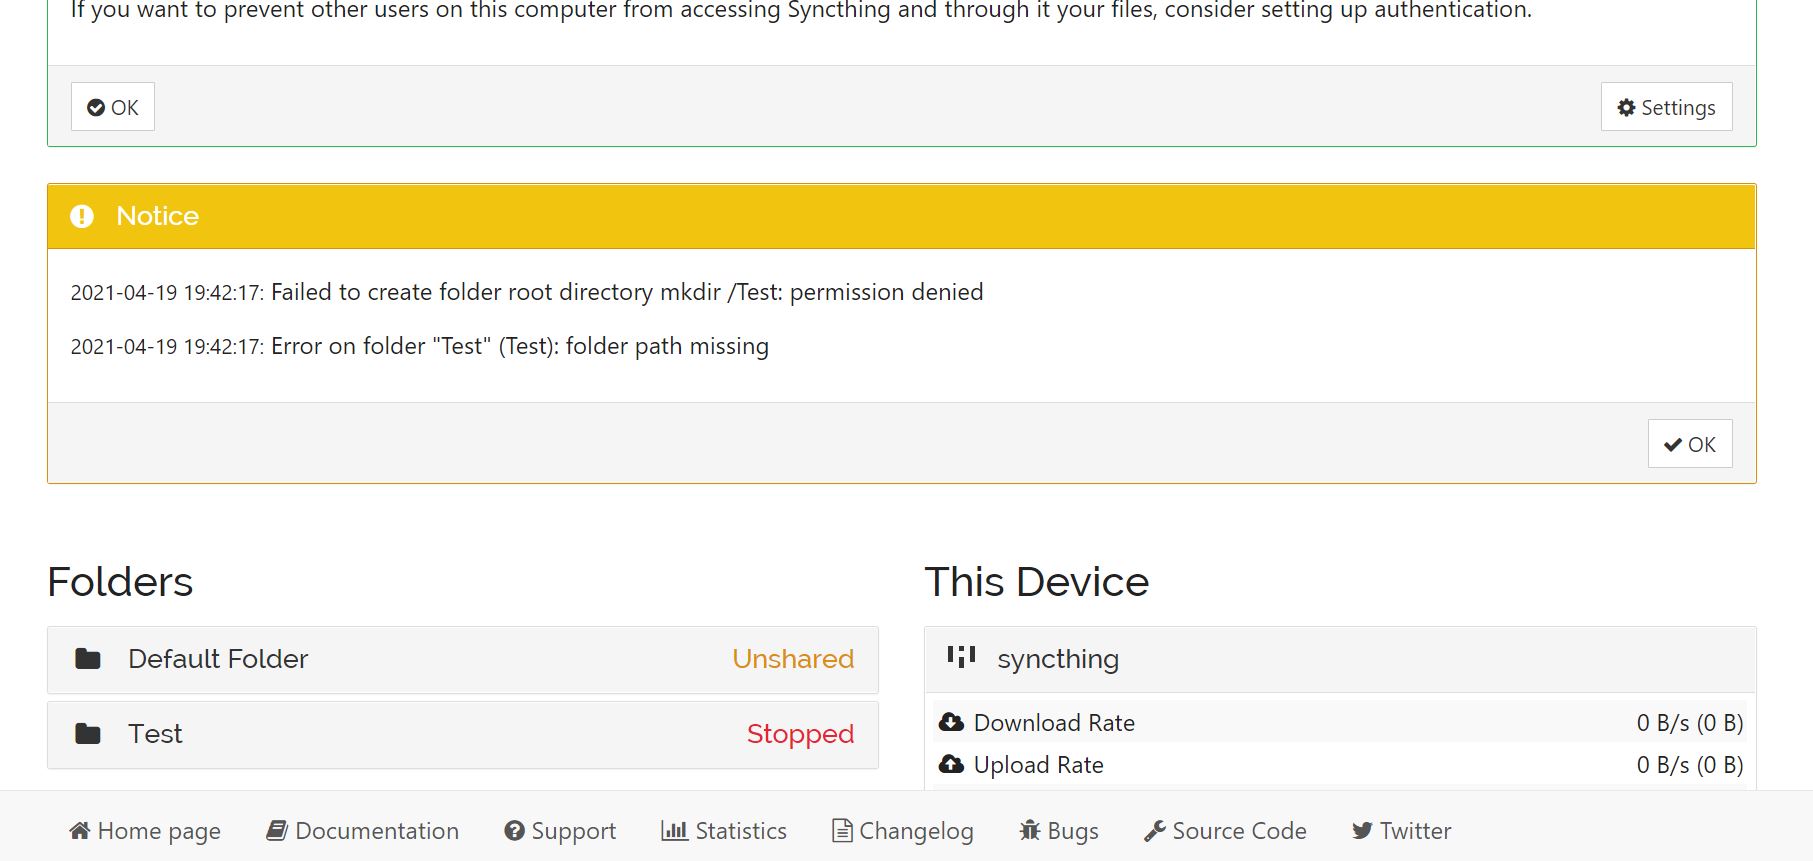Open Settings from the authentication warning
Image resolution: width=1813 pixels, height=861 pixels.
point(1666,107)
